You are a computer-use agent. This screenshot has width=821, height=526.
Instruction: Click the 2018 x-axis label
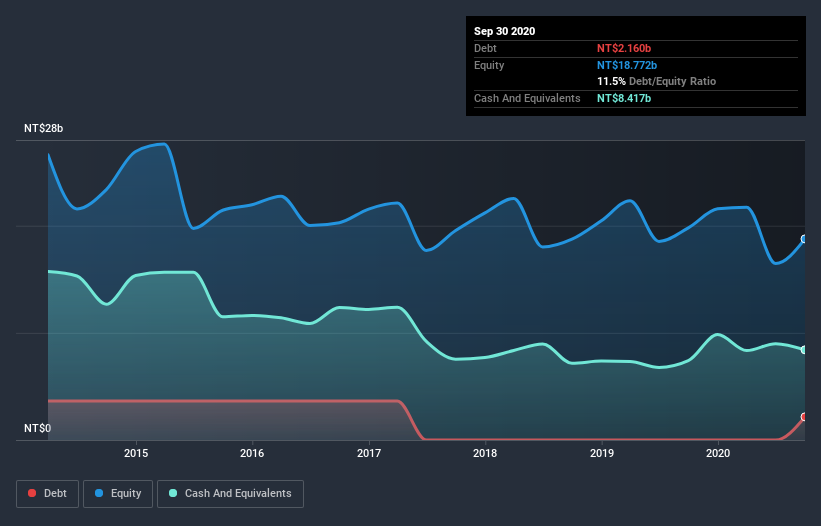[x=485, y=453]
